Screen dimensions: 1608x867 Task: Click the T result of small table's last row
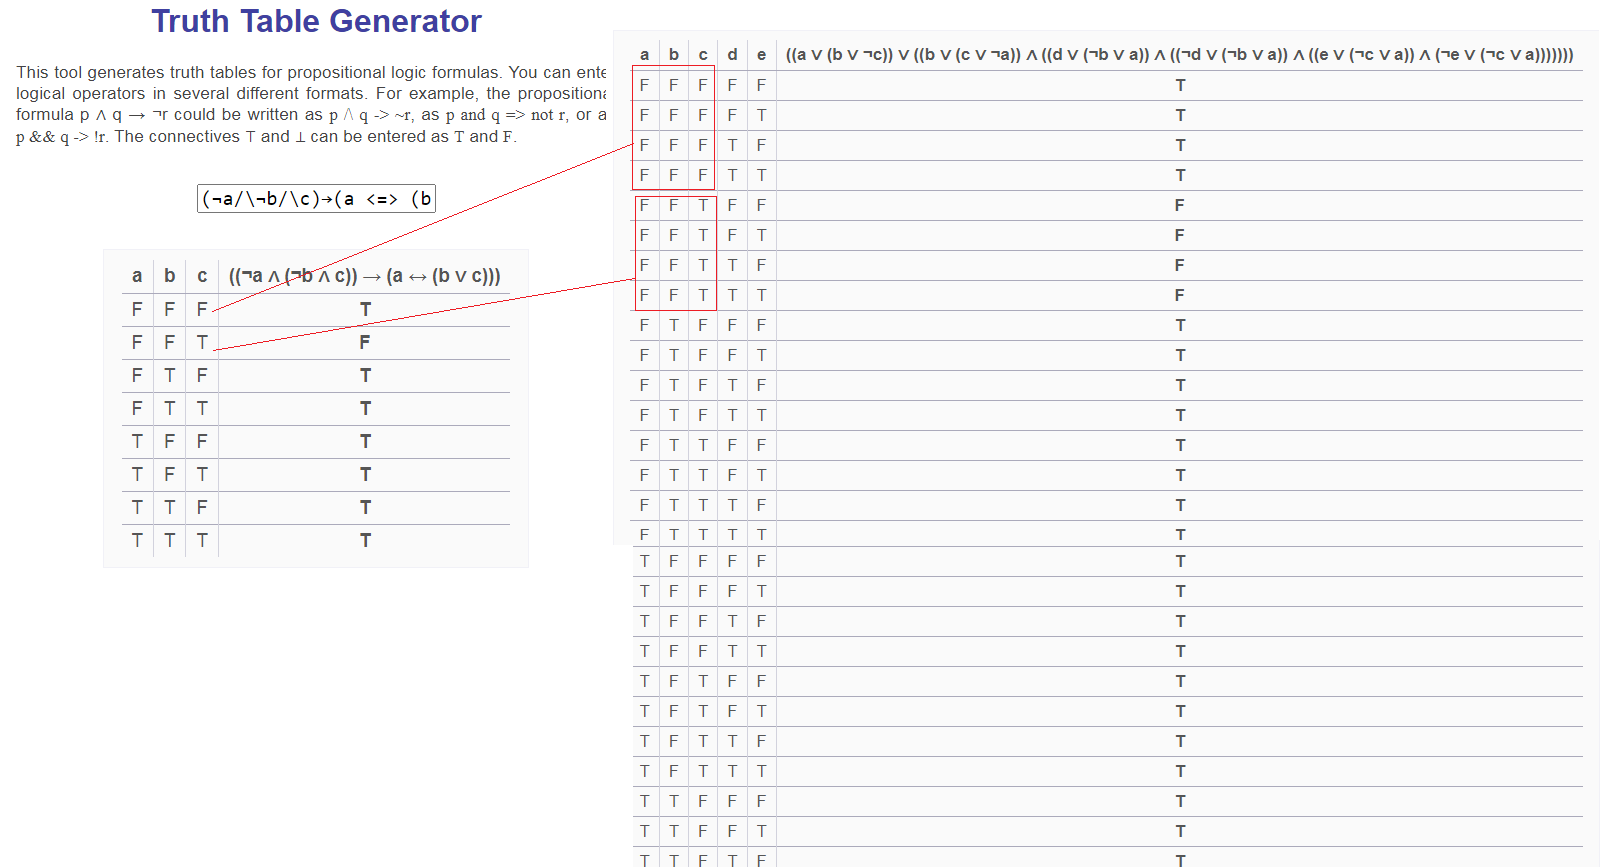point(365,540)
